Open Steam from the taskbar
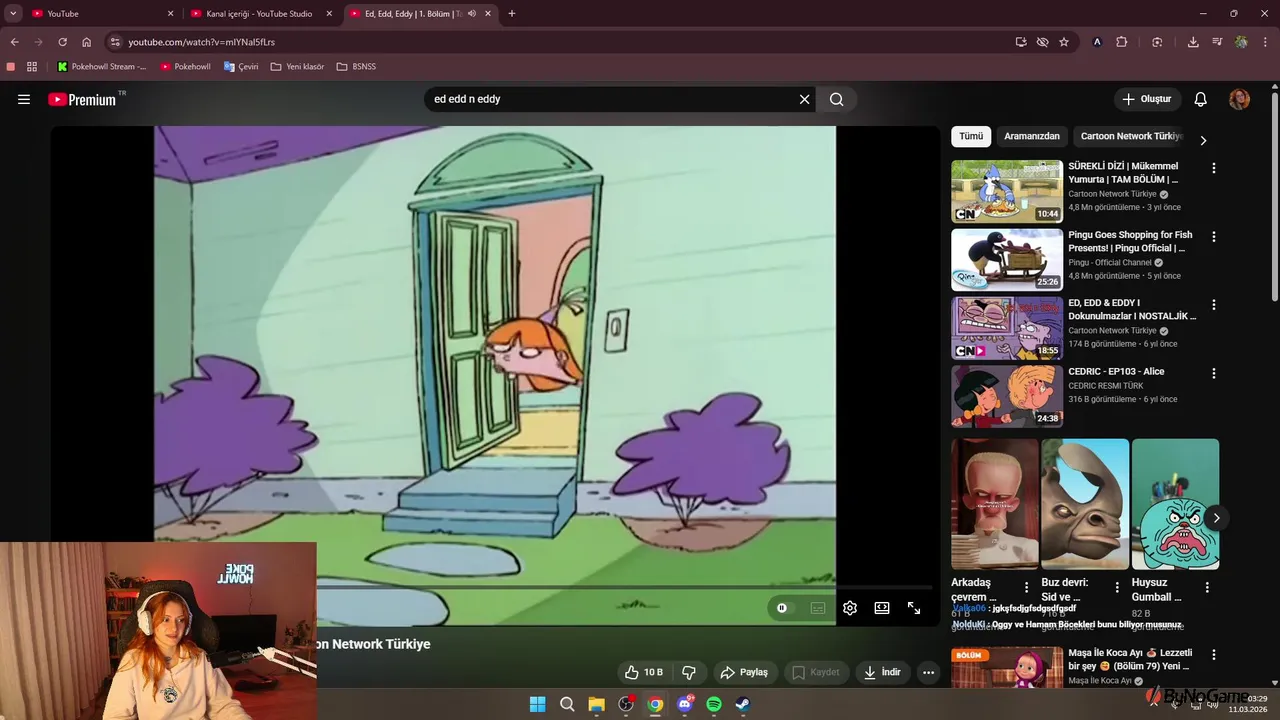Screen dimensions: 1280x720 (743, 704)
